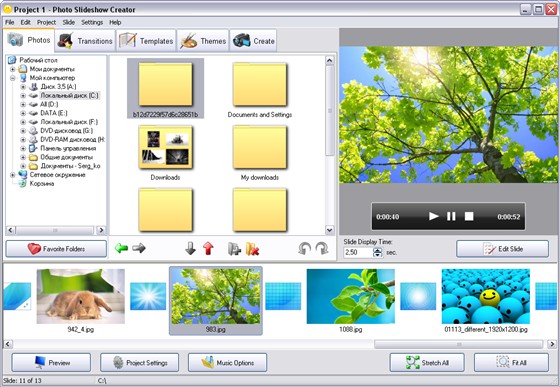Stop the slideshow preview

(x=469, y=216)
